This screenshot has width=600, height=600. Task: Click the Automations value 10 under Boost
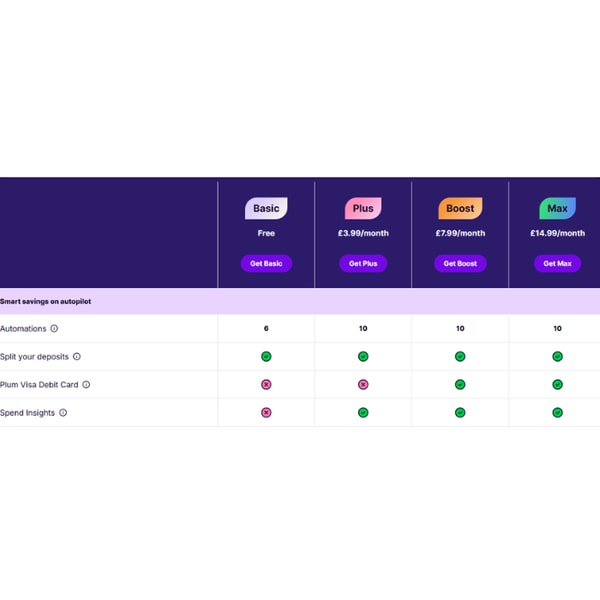tap(460, 328)
